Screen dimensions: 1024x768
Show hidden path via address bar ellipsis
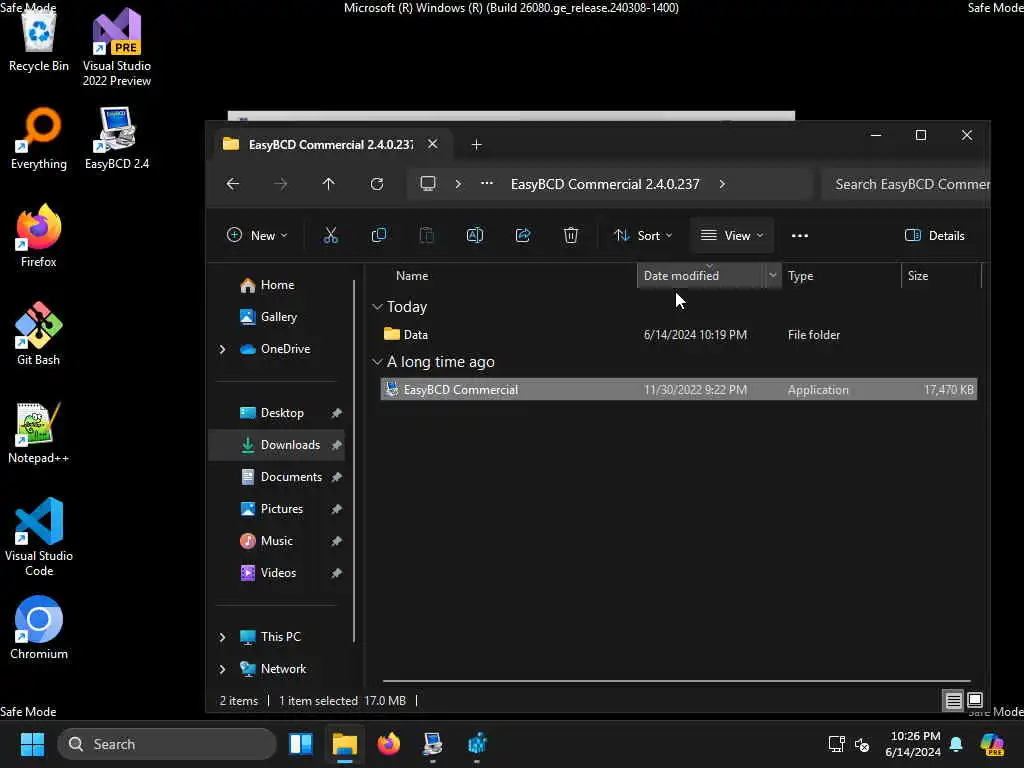coord(487,184)
